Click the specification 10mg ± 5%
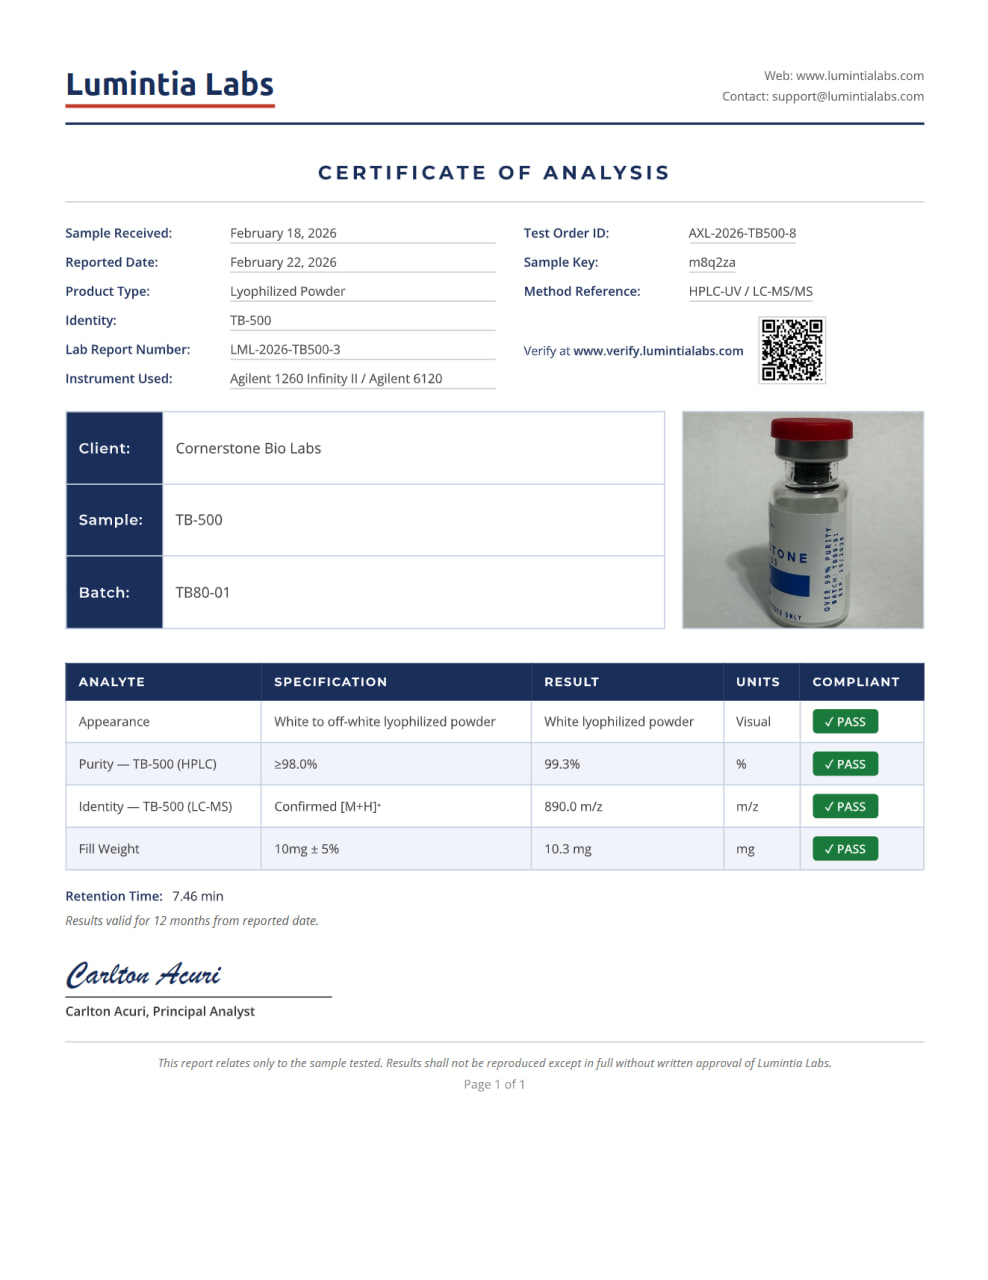This screenshot has width=988, height=1280. coord(307,849)
